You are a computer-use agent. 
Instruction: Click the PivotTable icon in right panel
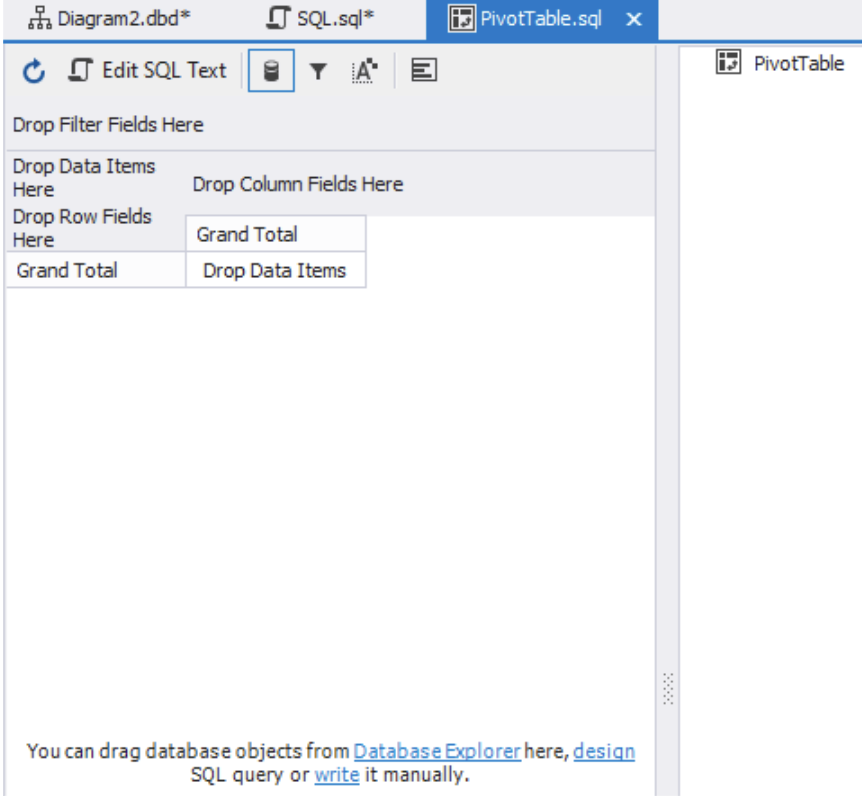[x=728, y=63]
